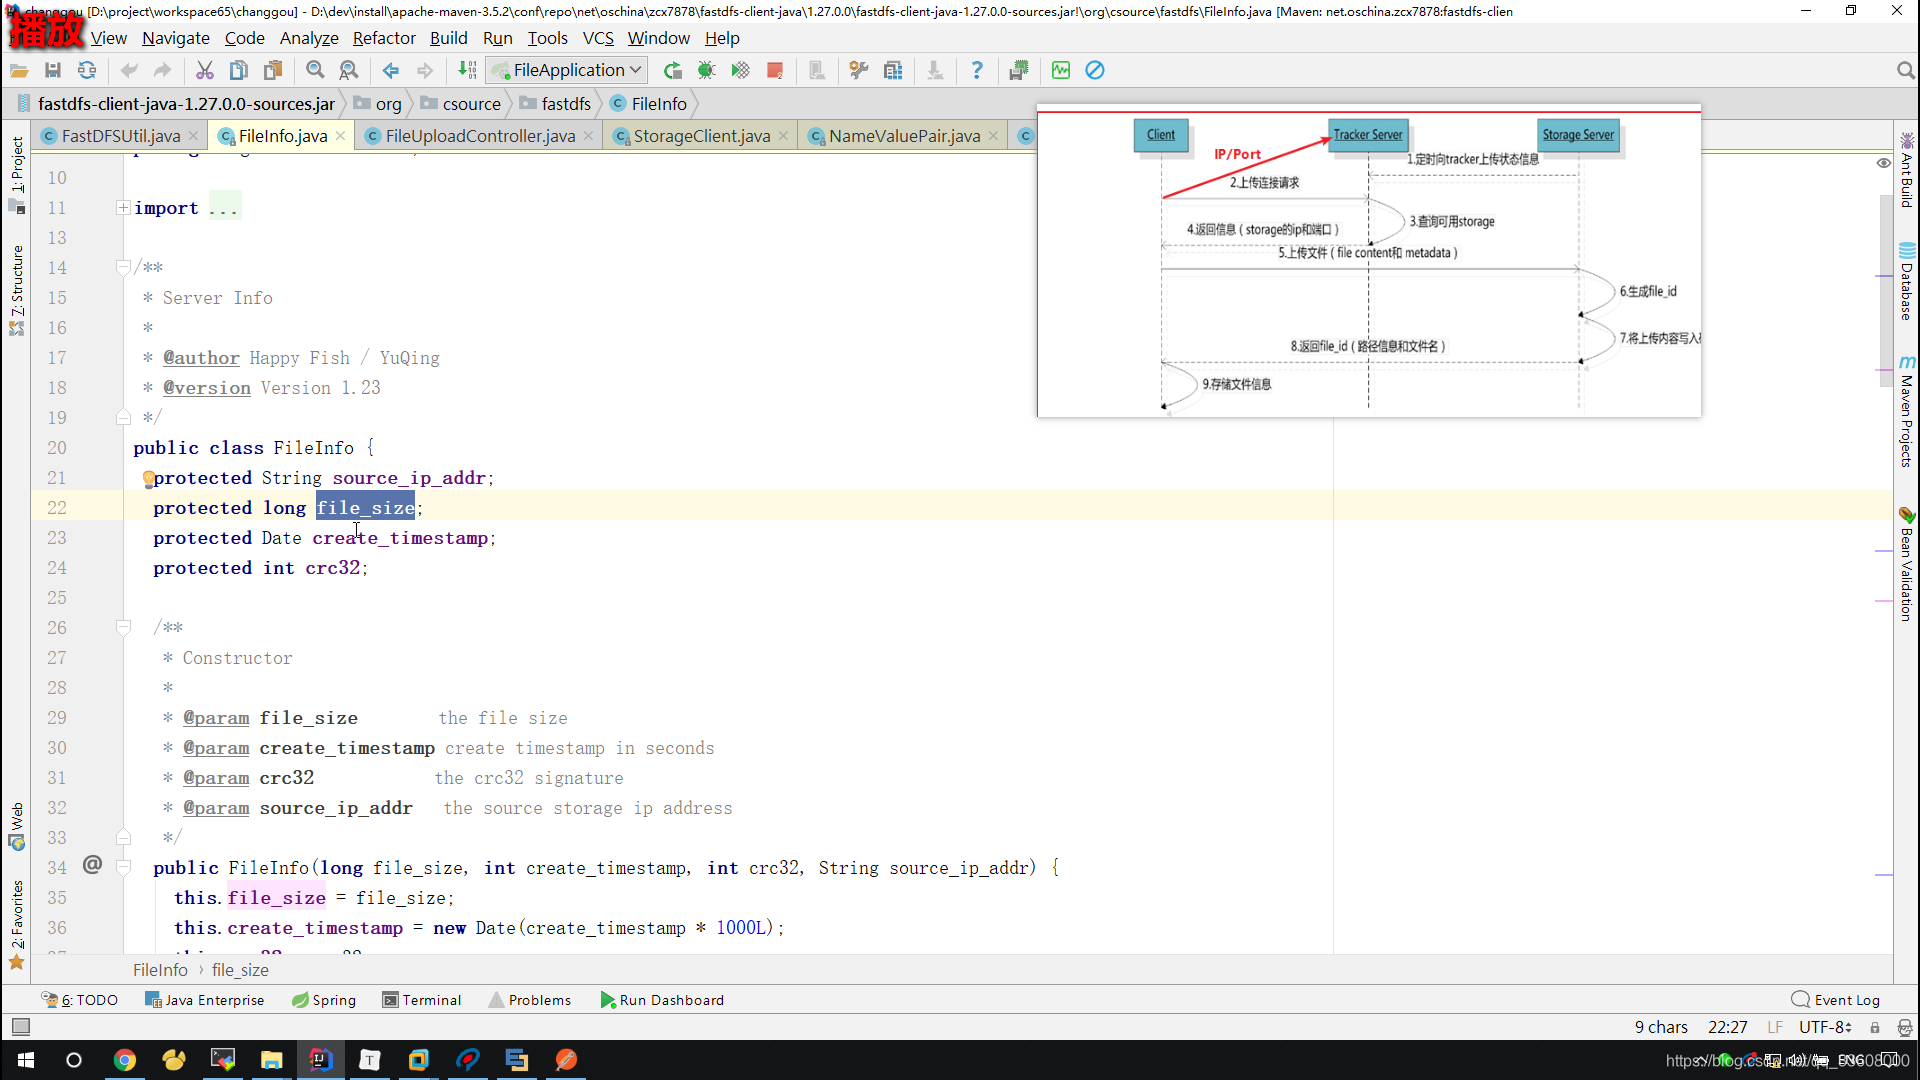Click the Open folder toolbar icon
The height and width of the screenshot is (1080, 1920).
tap(19, 70)
